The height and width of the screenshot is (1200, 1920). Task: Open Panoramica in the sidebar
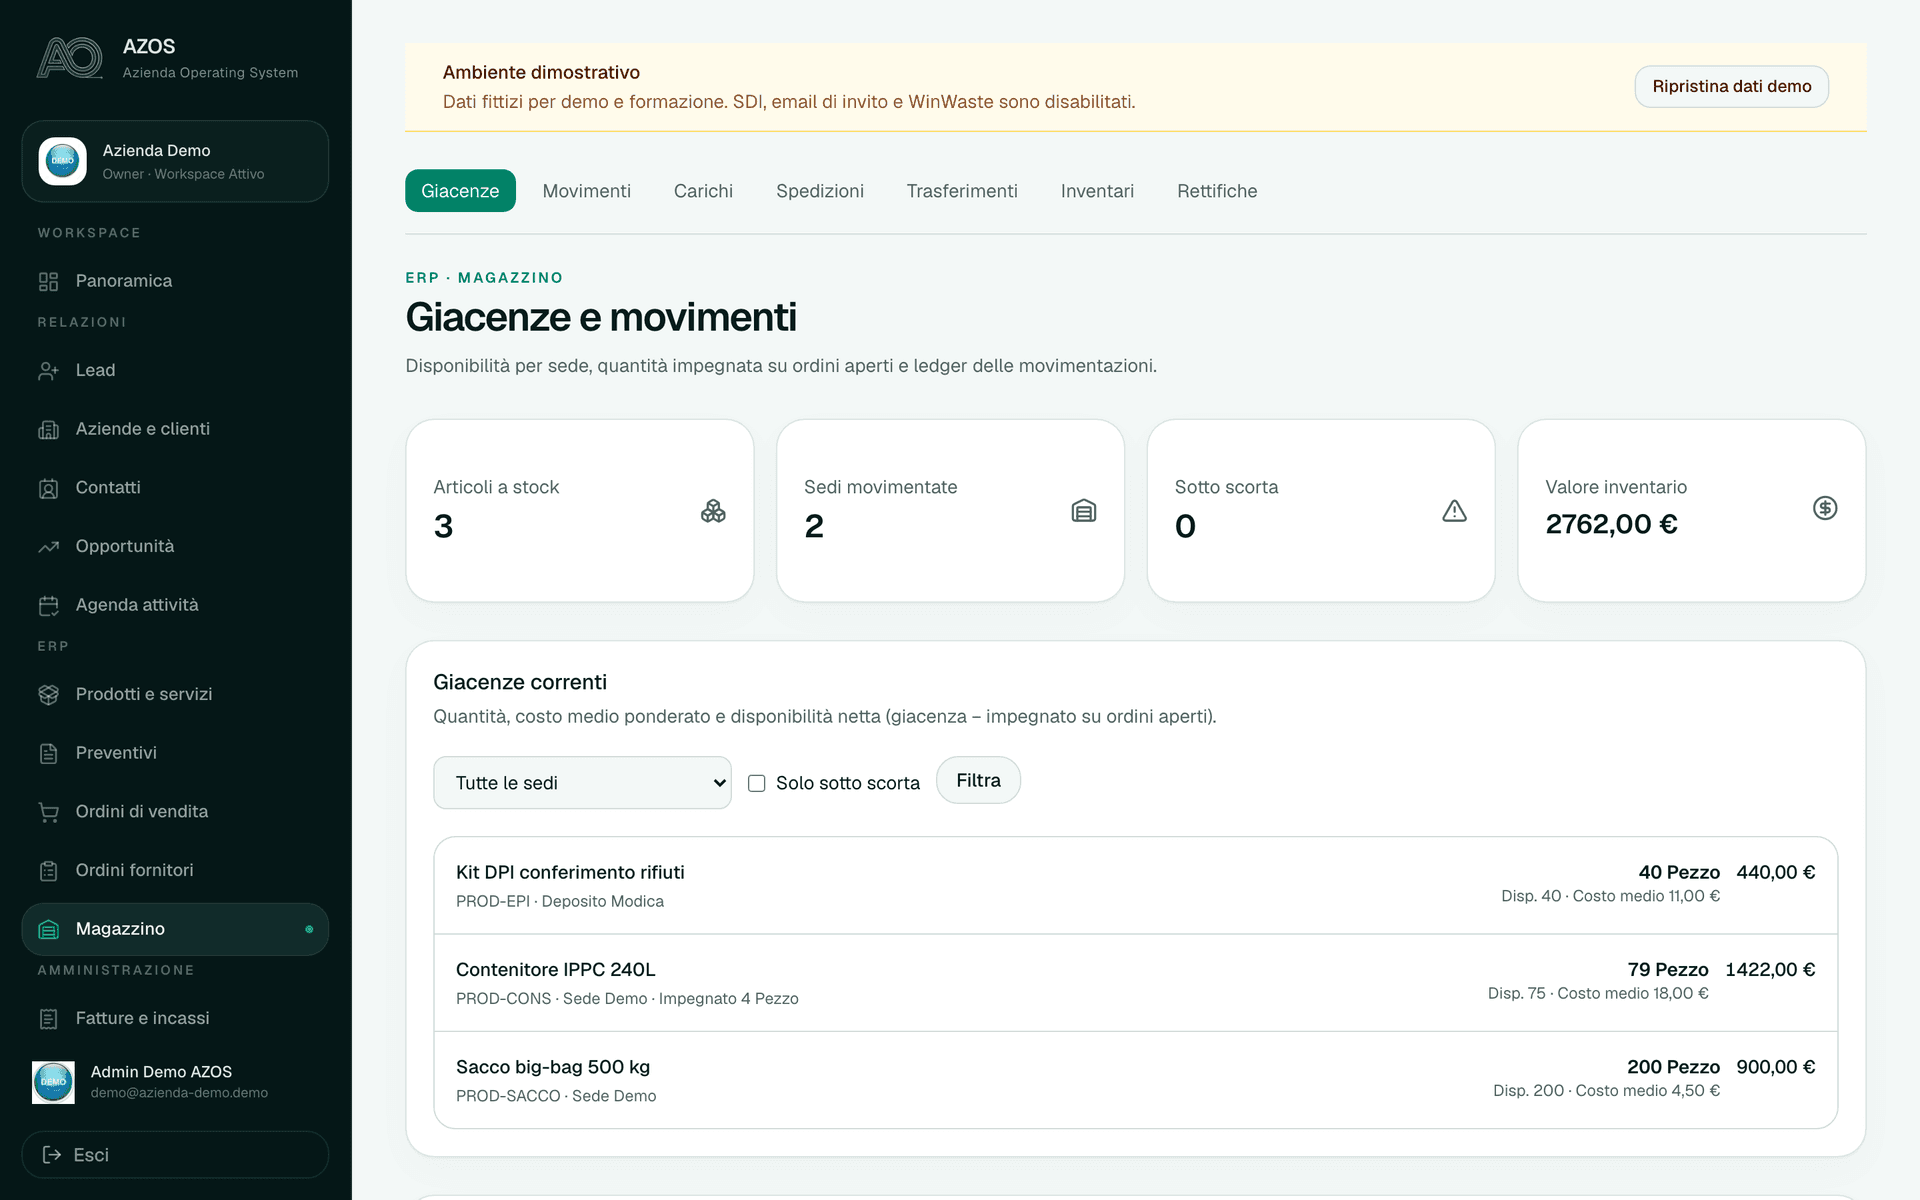point(175,281)
